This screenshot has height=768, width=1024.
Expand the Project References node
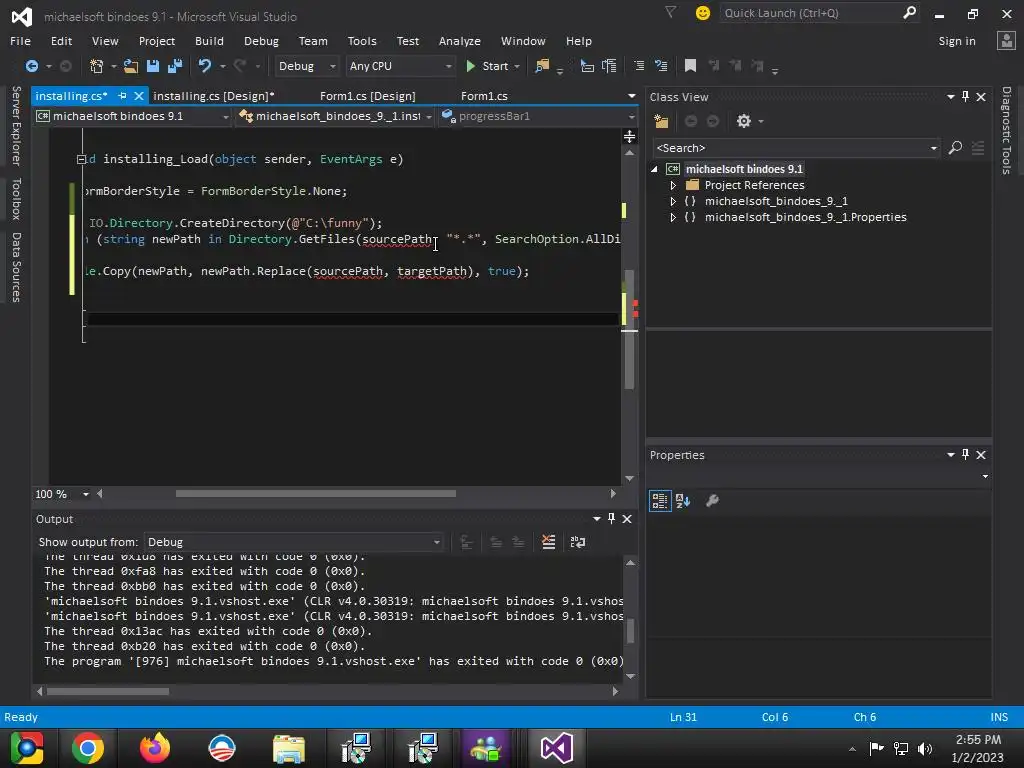point(673,185)
